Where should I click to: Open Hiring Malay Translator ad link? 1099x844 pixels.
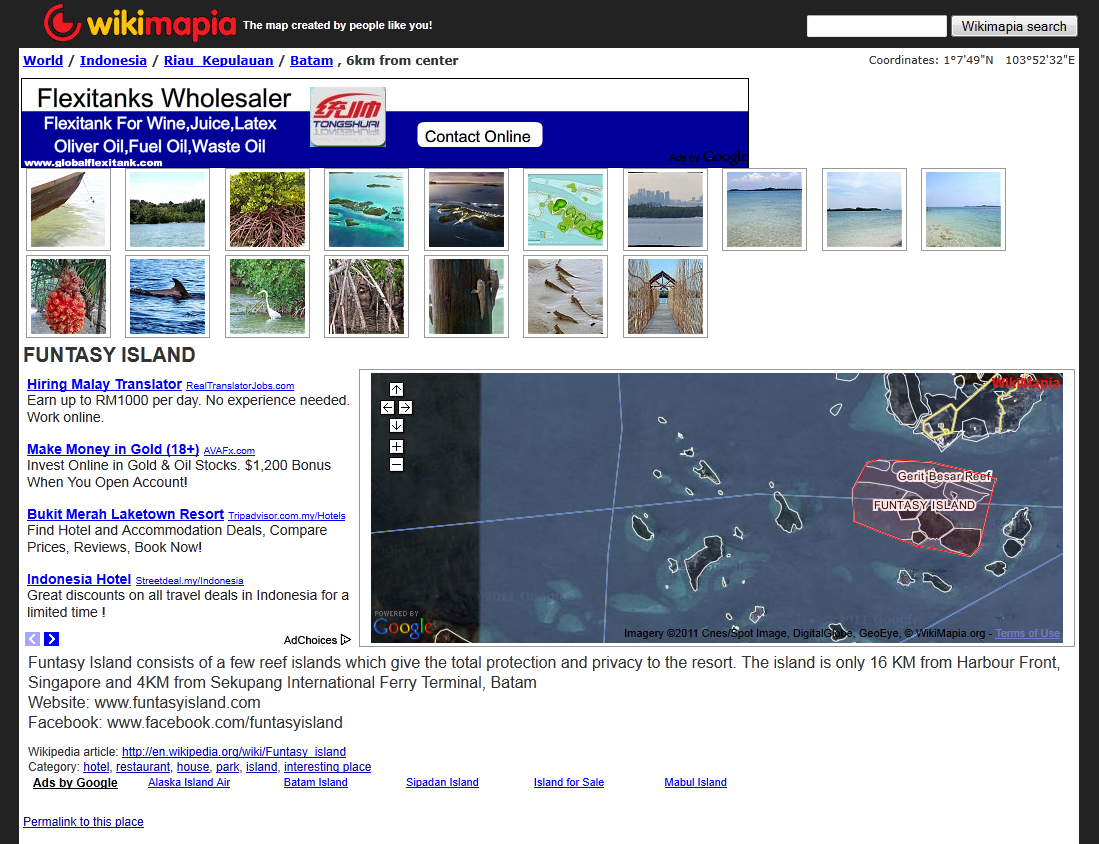pos(104,384)
